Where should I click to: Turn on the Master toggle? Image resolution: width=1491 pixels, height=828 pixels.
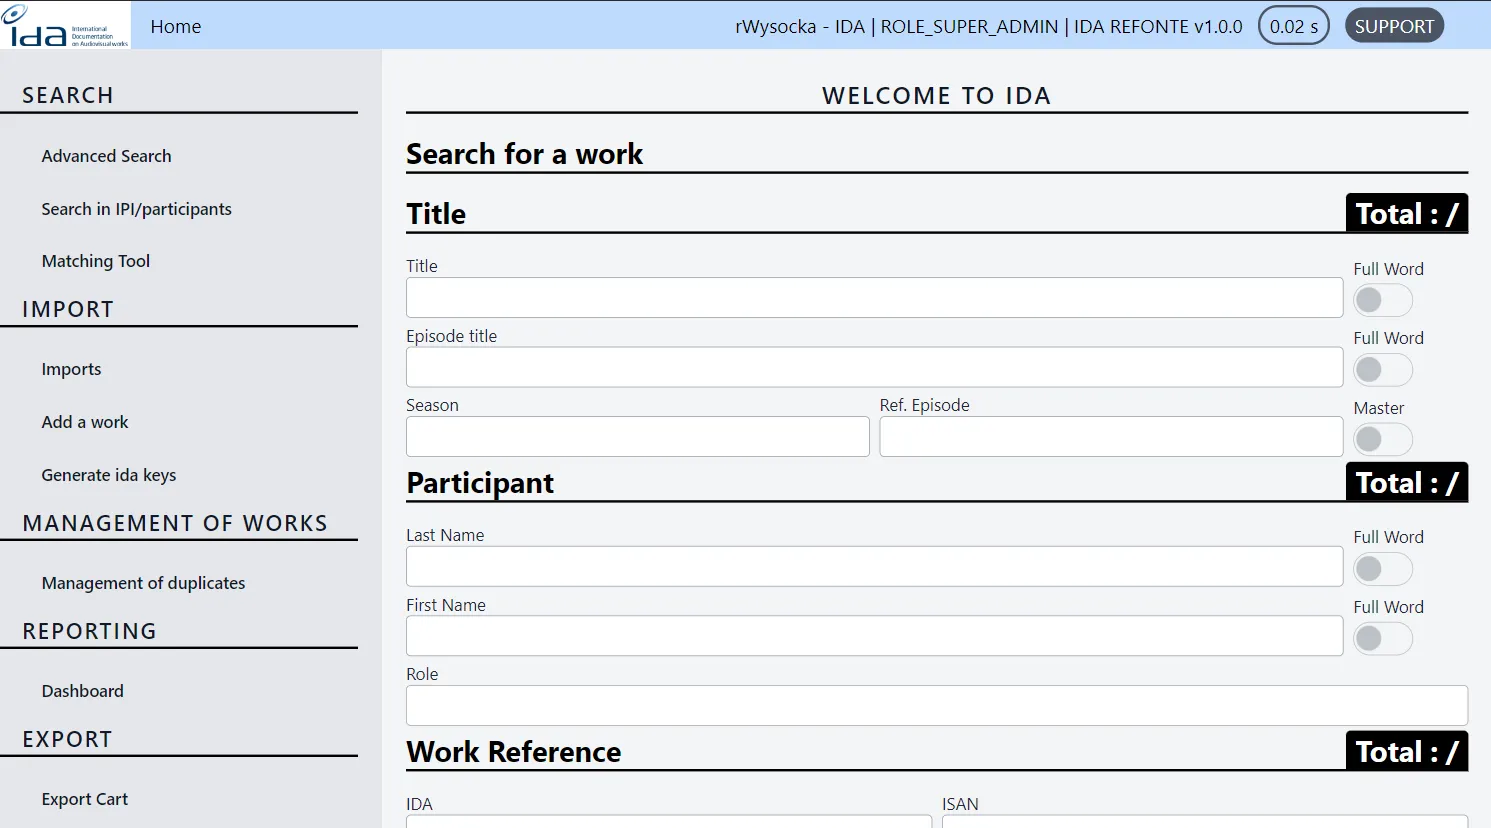1383,439
